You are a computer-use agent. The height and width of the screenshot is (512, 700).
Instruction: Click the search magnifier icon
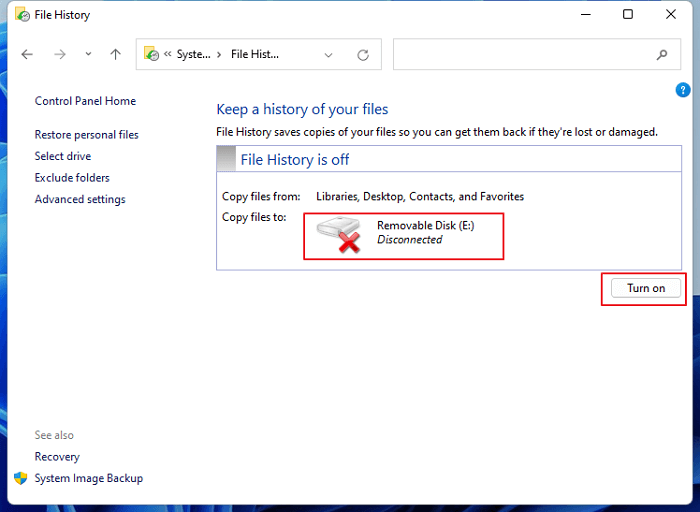661,55
